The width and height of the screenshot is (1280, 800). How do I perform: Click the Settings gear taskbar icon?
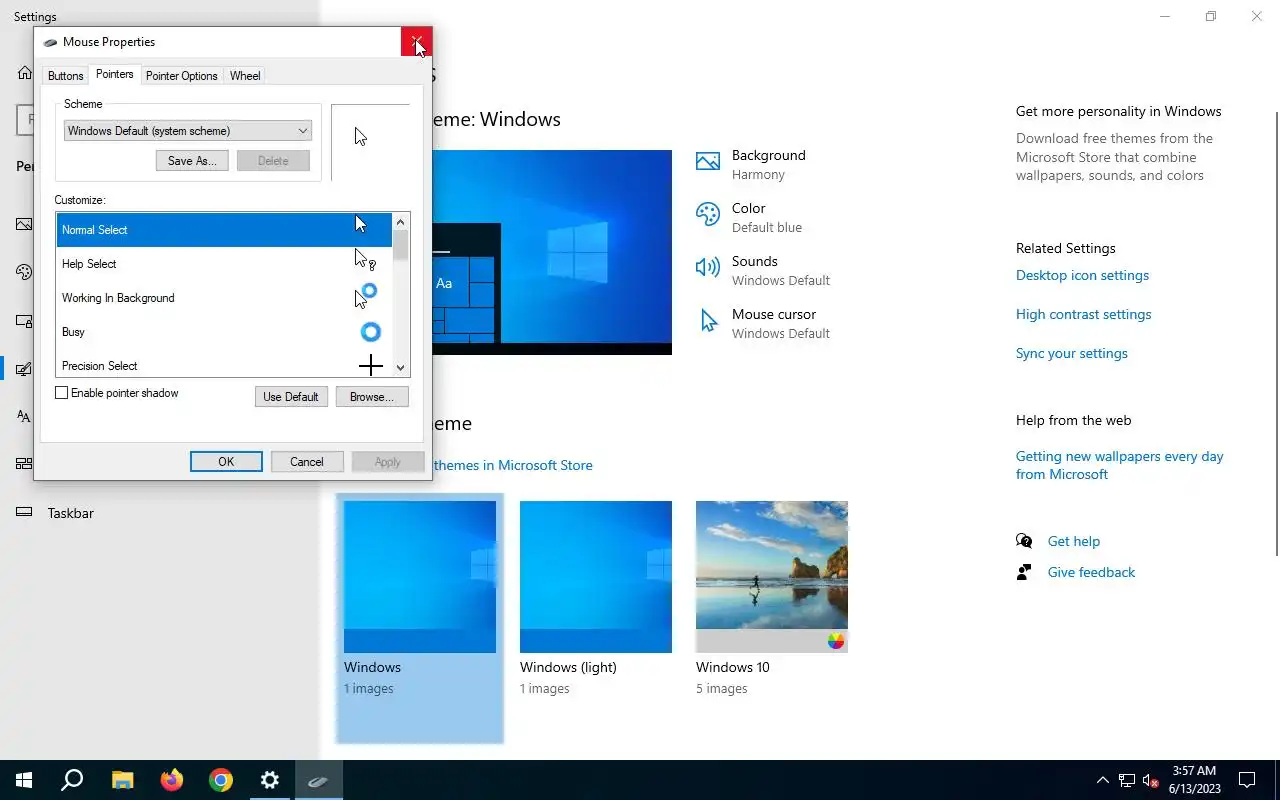click(x=270, y=780)
